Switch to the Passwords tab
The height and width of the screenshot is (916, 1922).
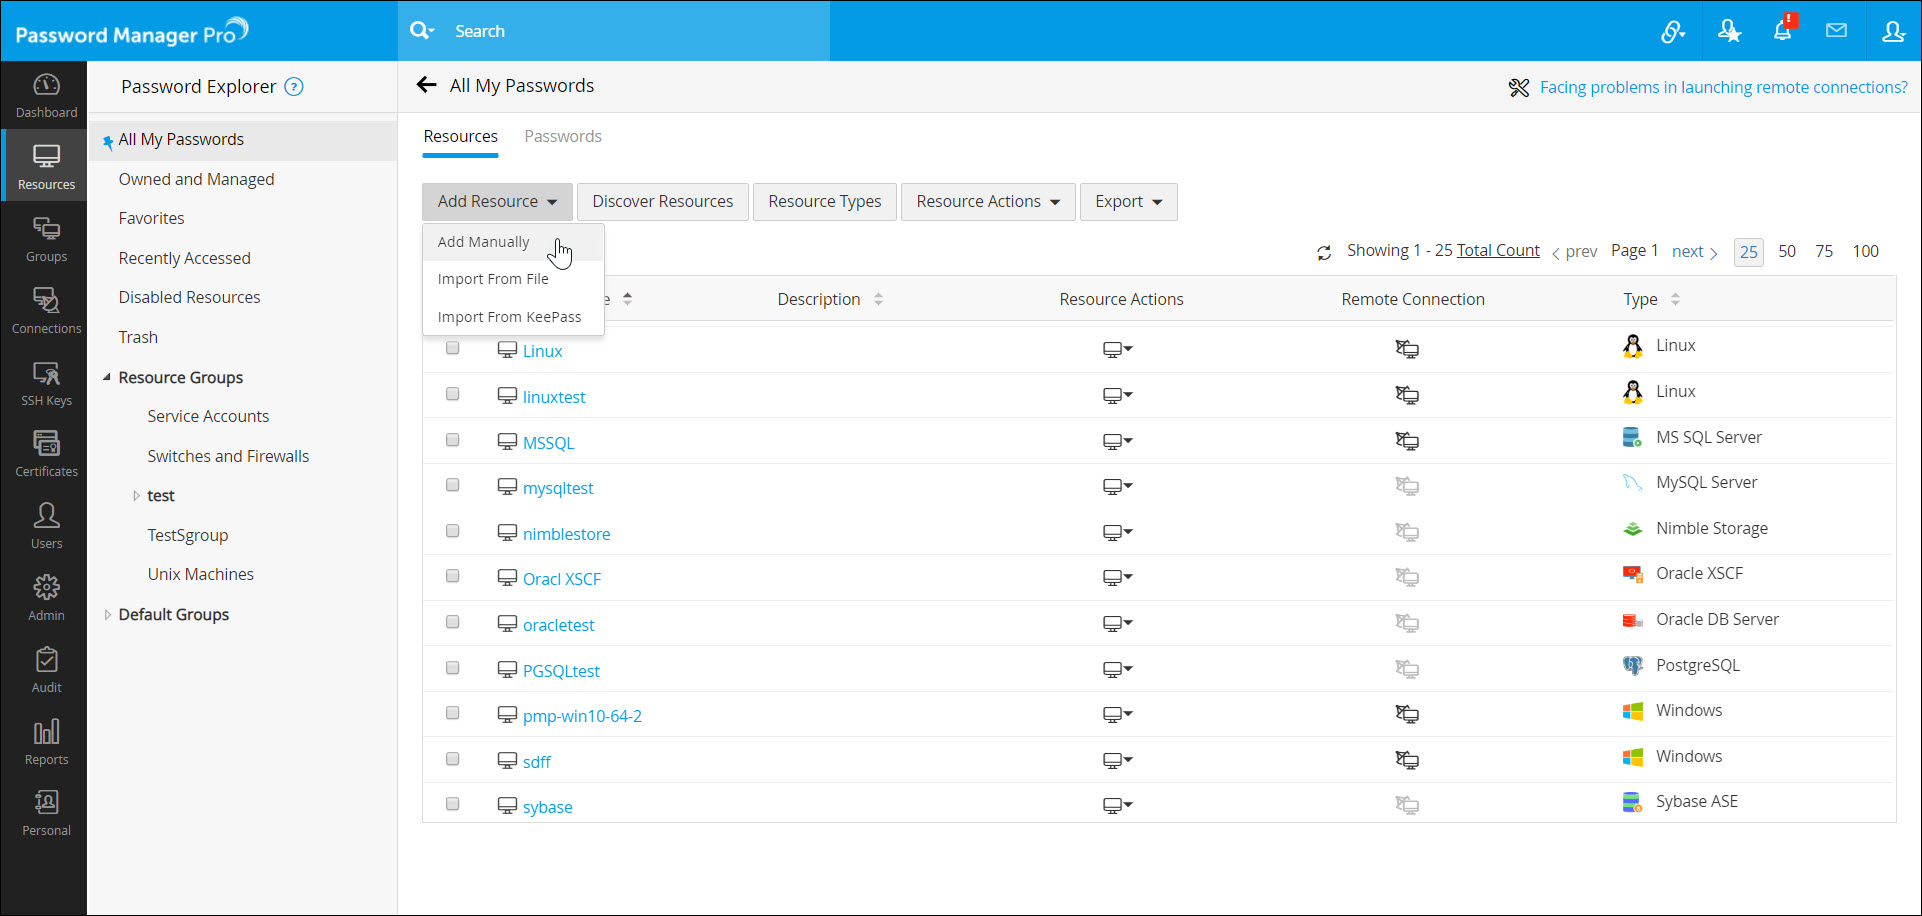(x=563, y=137)
